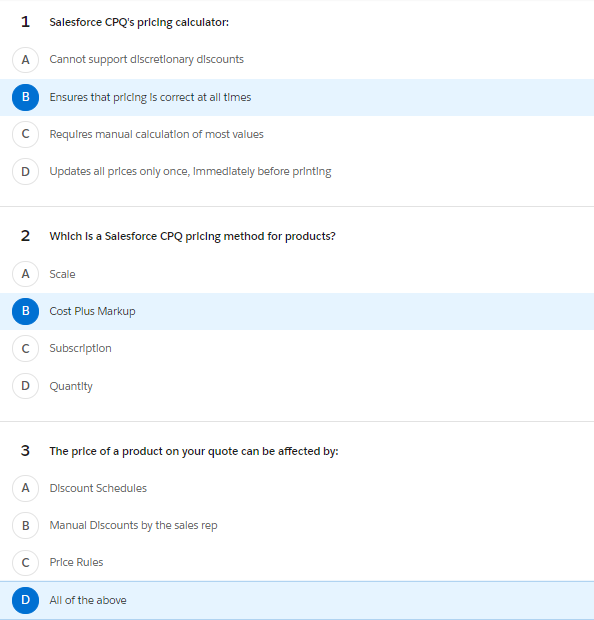
Task: Select the C circle next to Subscription
Action: (x=25, y=348)
